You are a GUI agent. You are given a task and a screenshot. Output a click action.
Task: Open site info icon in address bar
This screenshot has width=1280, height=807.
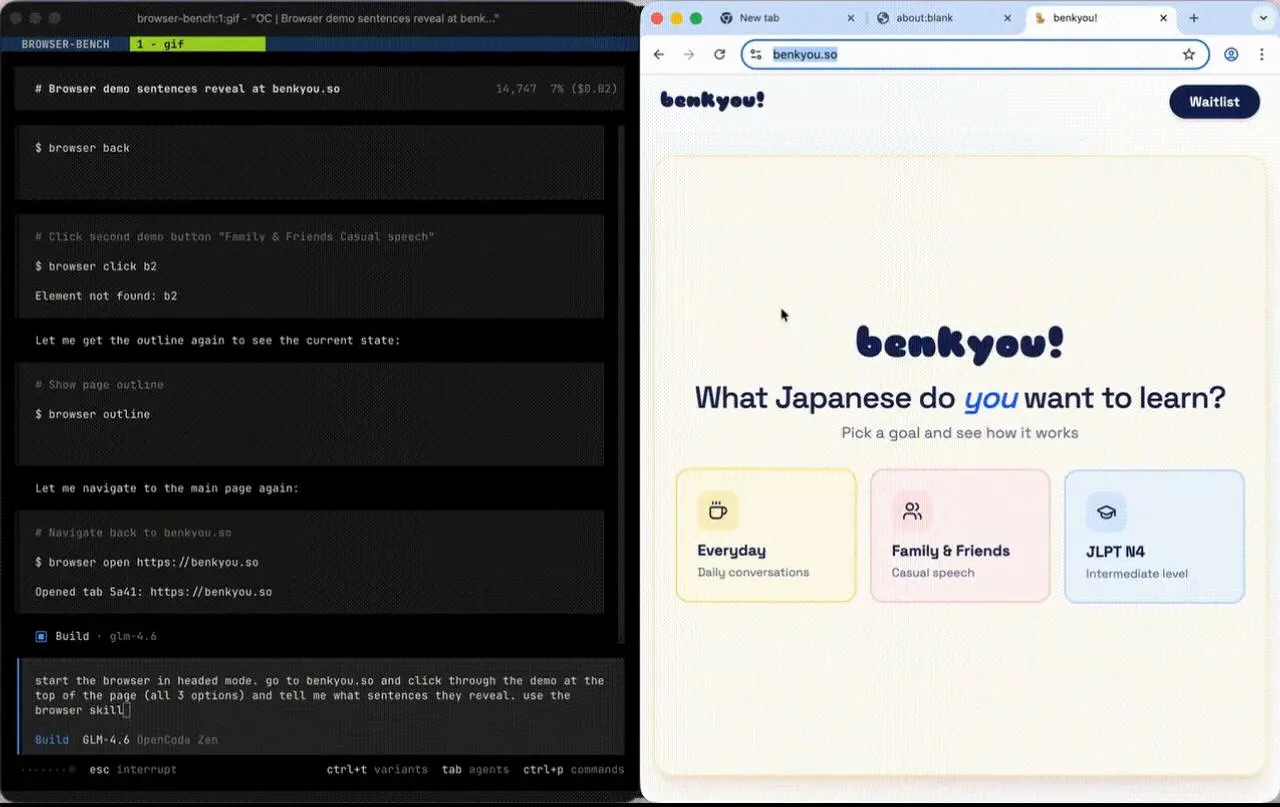[756, 54]
